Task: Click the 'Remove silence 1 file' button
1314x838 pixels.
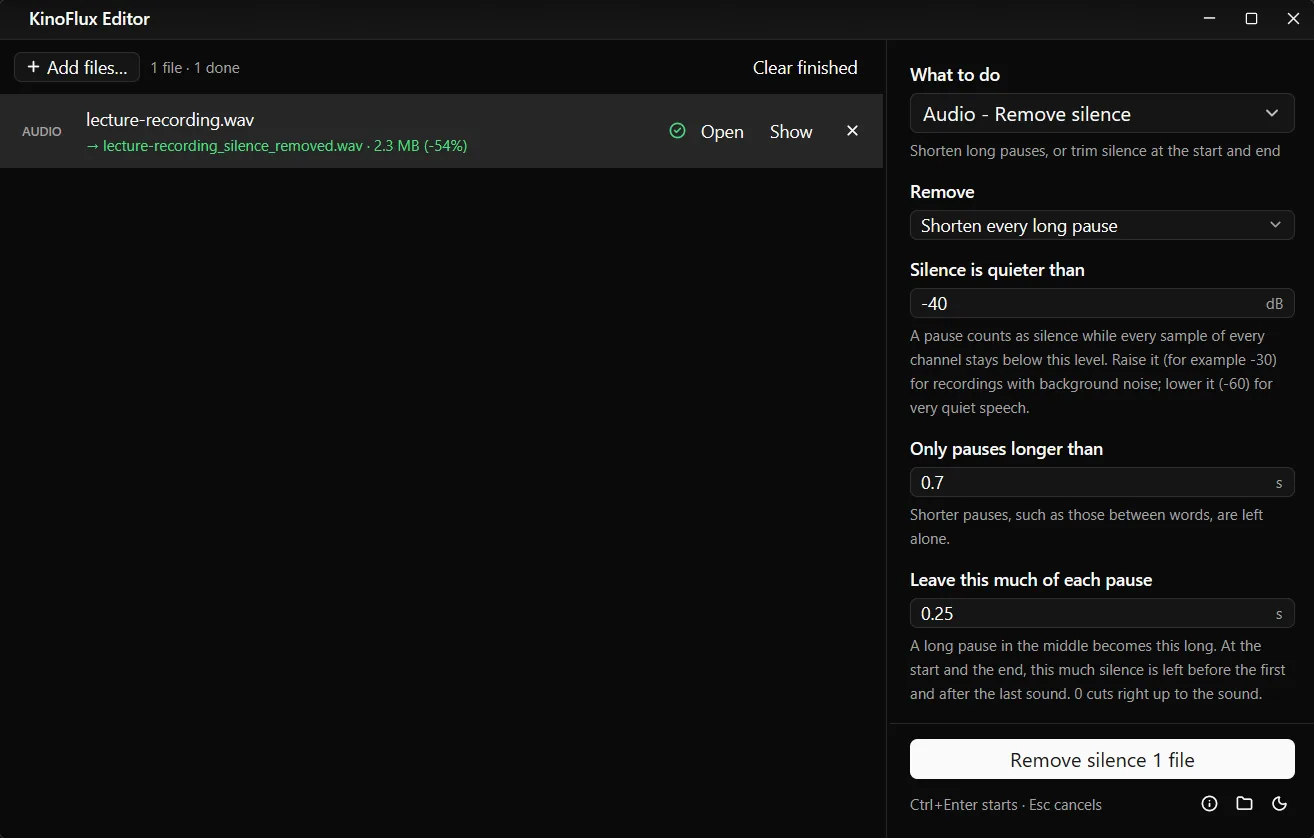Action: pyautogui.click(x=1102, y=760)
